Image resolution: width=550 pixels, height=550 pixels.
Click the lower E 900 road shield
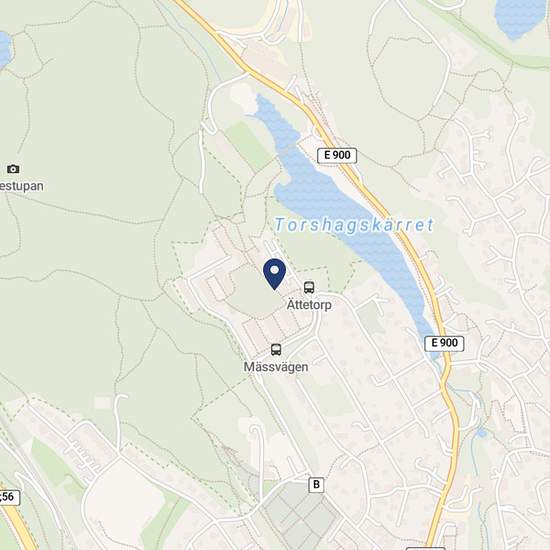click(x=444, y=343)
